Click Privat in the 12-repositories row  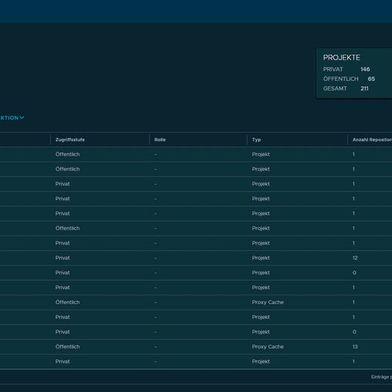(x=63, y=258)
